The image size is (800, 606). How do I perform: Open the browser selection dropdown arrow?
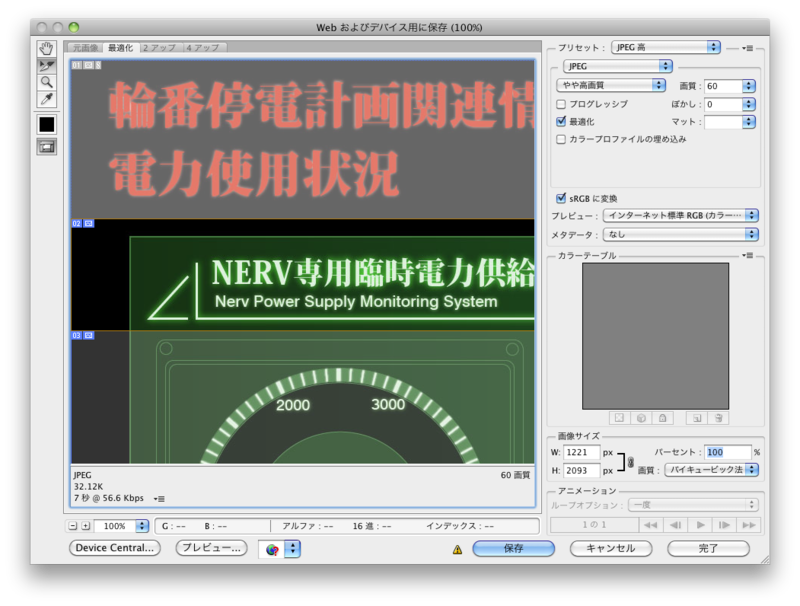click(x=292, y=549)
